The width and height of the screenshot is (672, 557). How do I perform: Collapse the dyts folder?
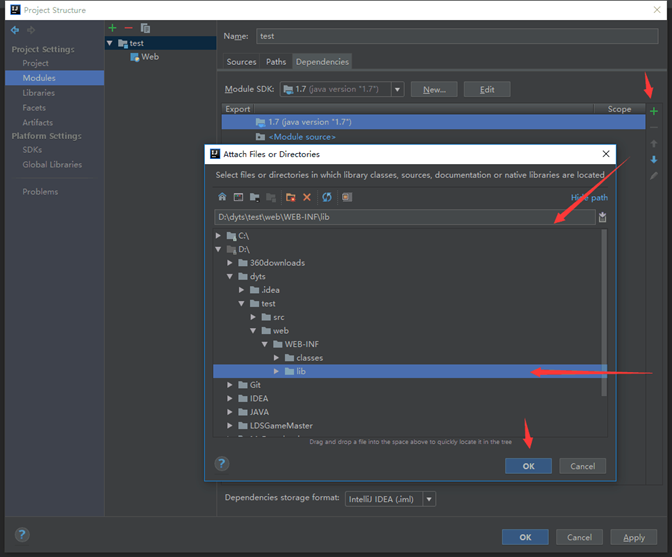(x=230, y=276)
